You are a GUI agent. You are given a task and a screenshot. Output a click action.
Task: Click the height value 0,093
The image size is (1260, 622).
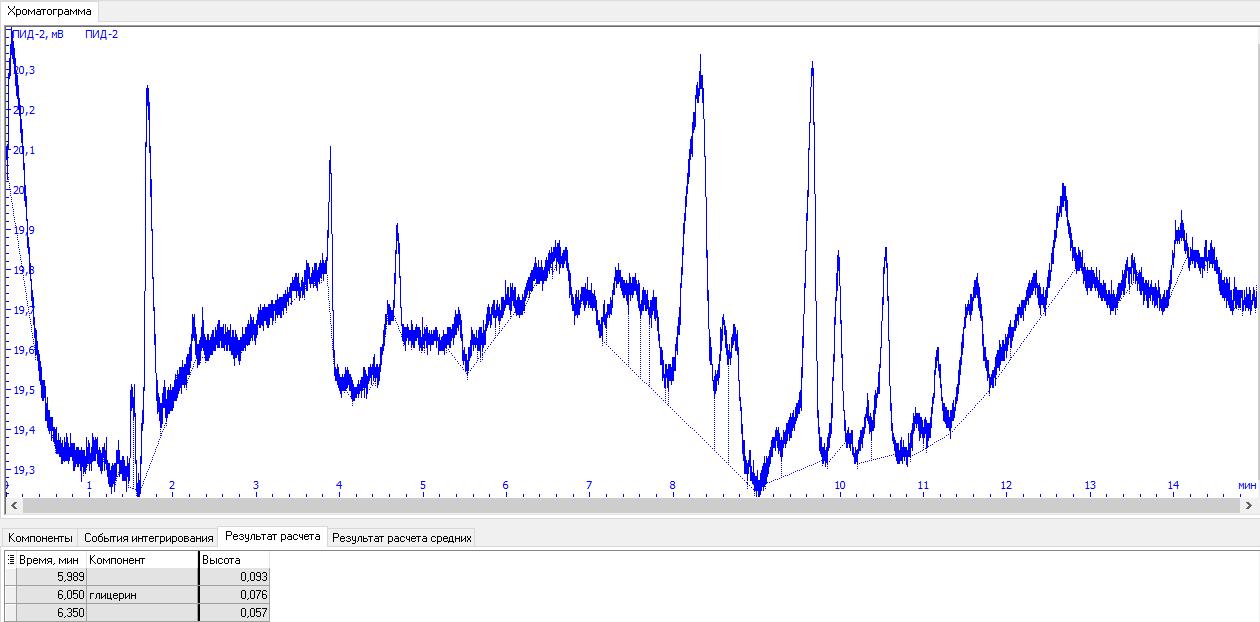pyautogui.click(x=234, y=577)
